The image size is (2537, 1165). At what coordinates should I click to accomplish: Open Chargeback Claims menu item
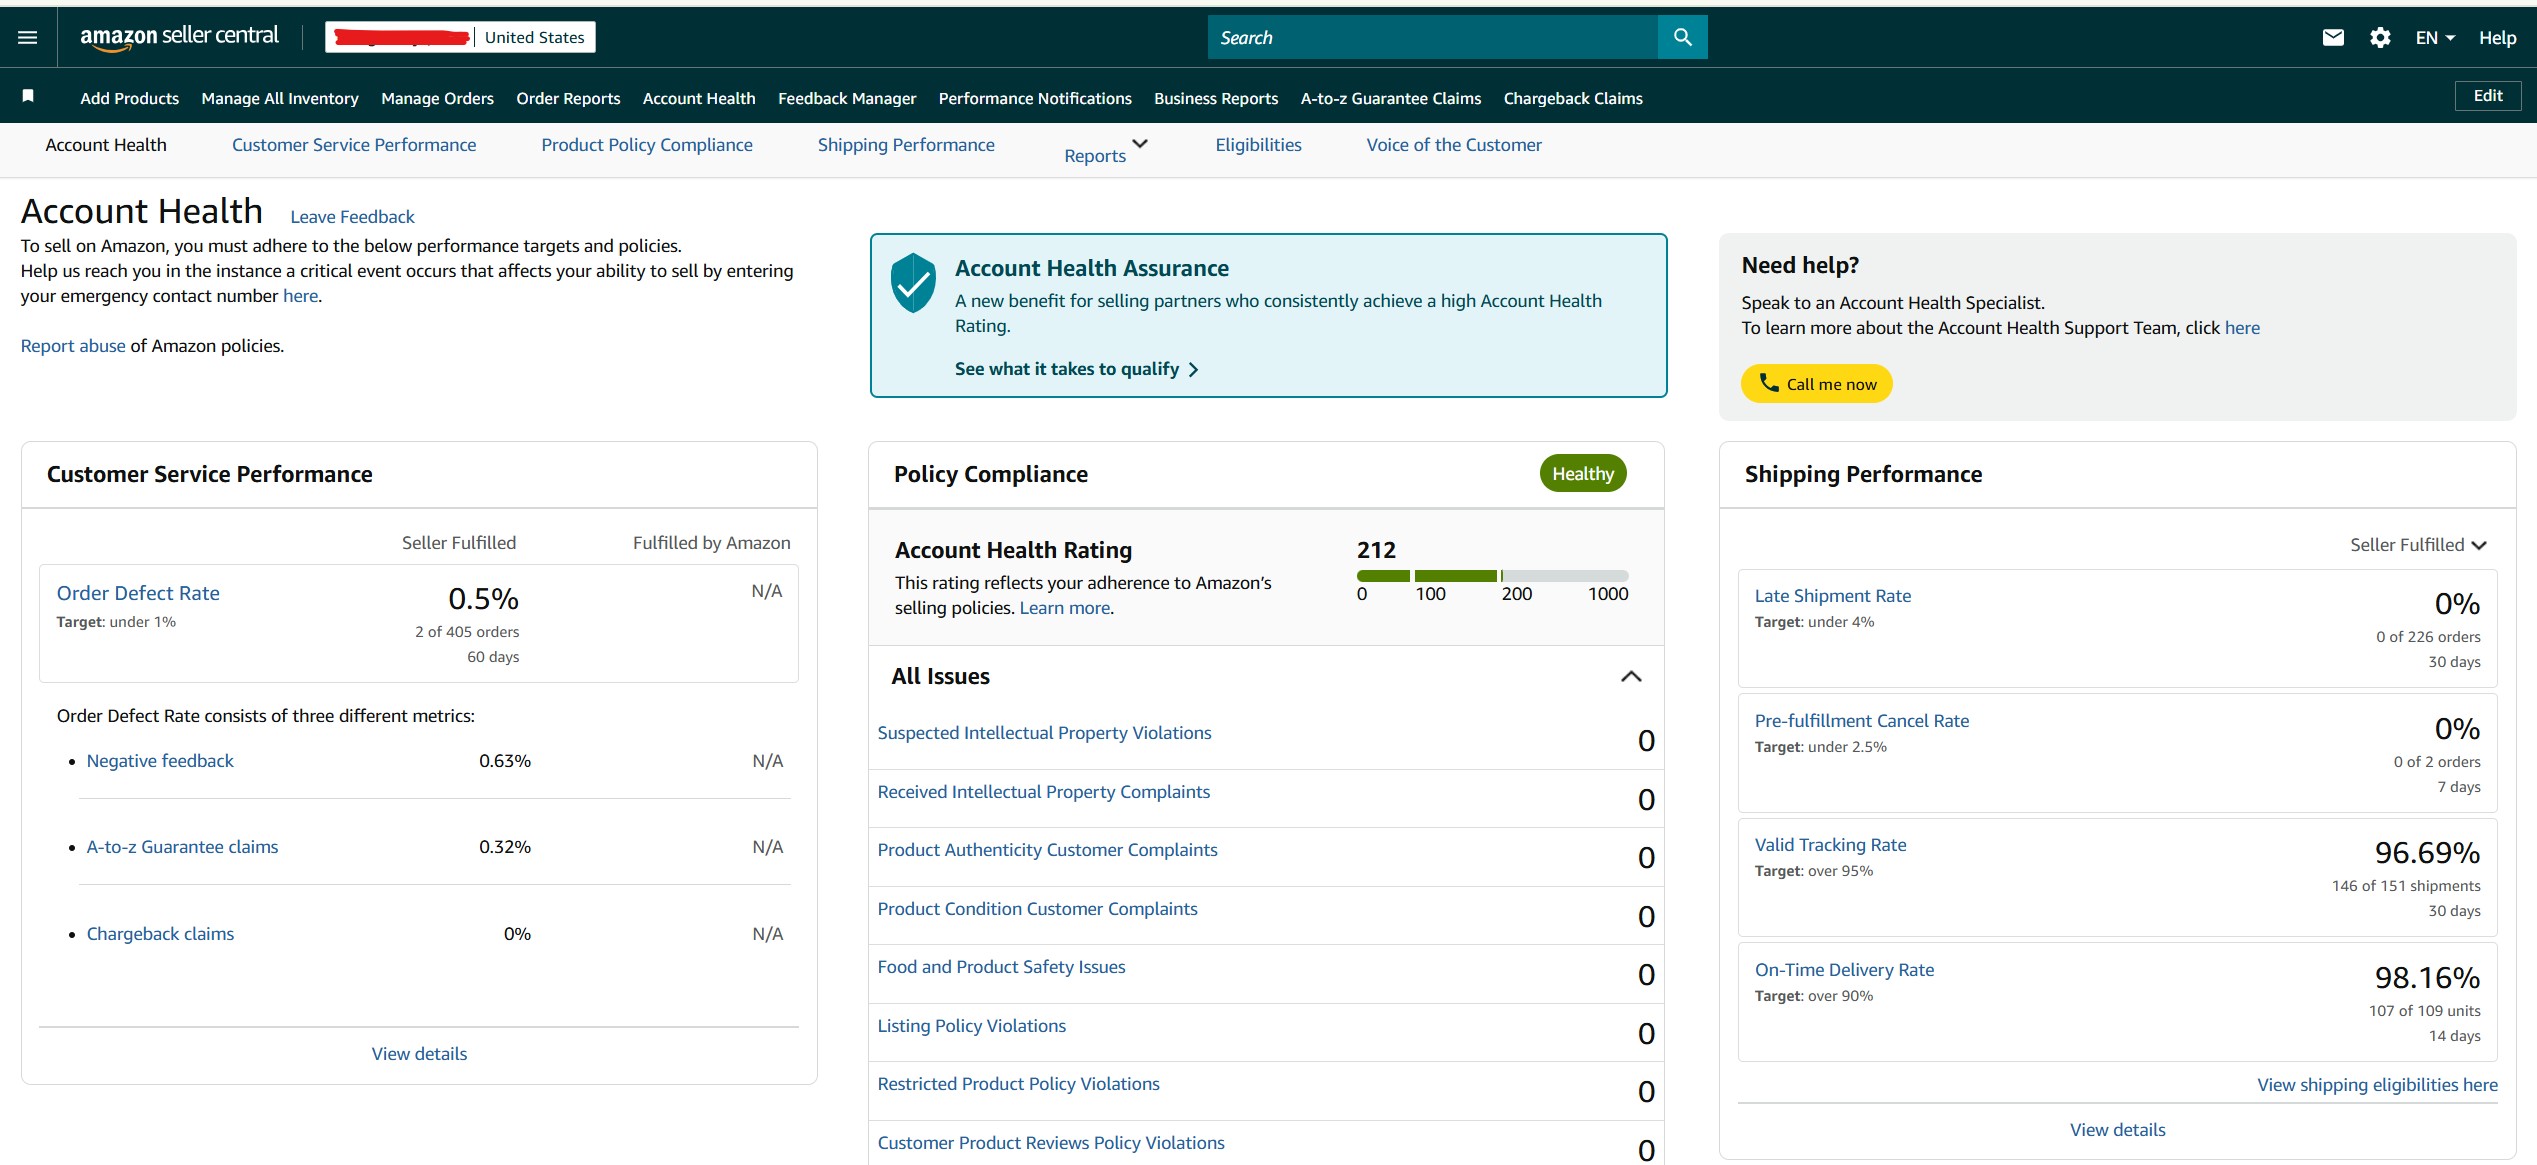1573,98
